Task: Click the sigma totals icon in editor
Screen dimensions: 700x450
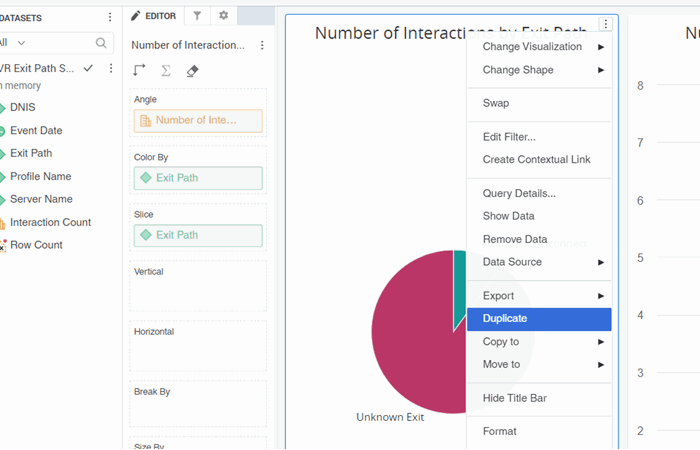Action: (166, 71)
